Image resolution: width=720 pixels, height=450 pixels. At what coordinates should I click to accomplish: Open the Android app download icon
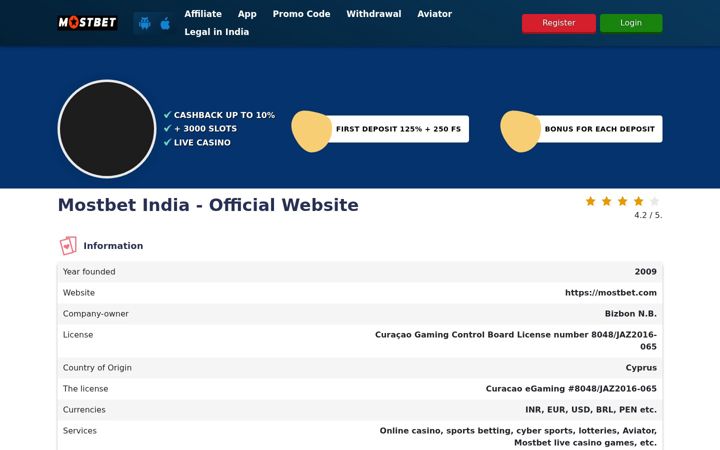point(145,23)
